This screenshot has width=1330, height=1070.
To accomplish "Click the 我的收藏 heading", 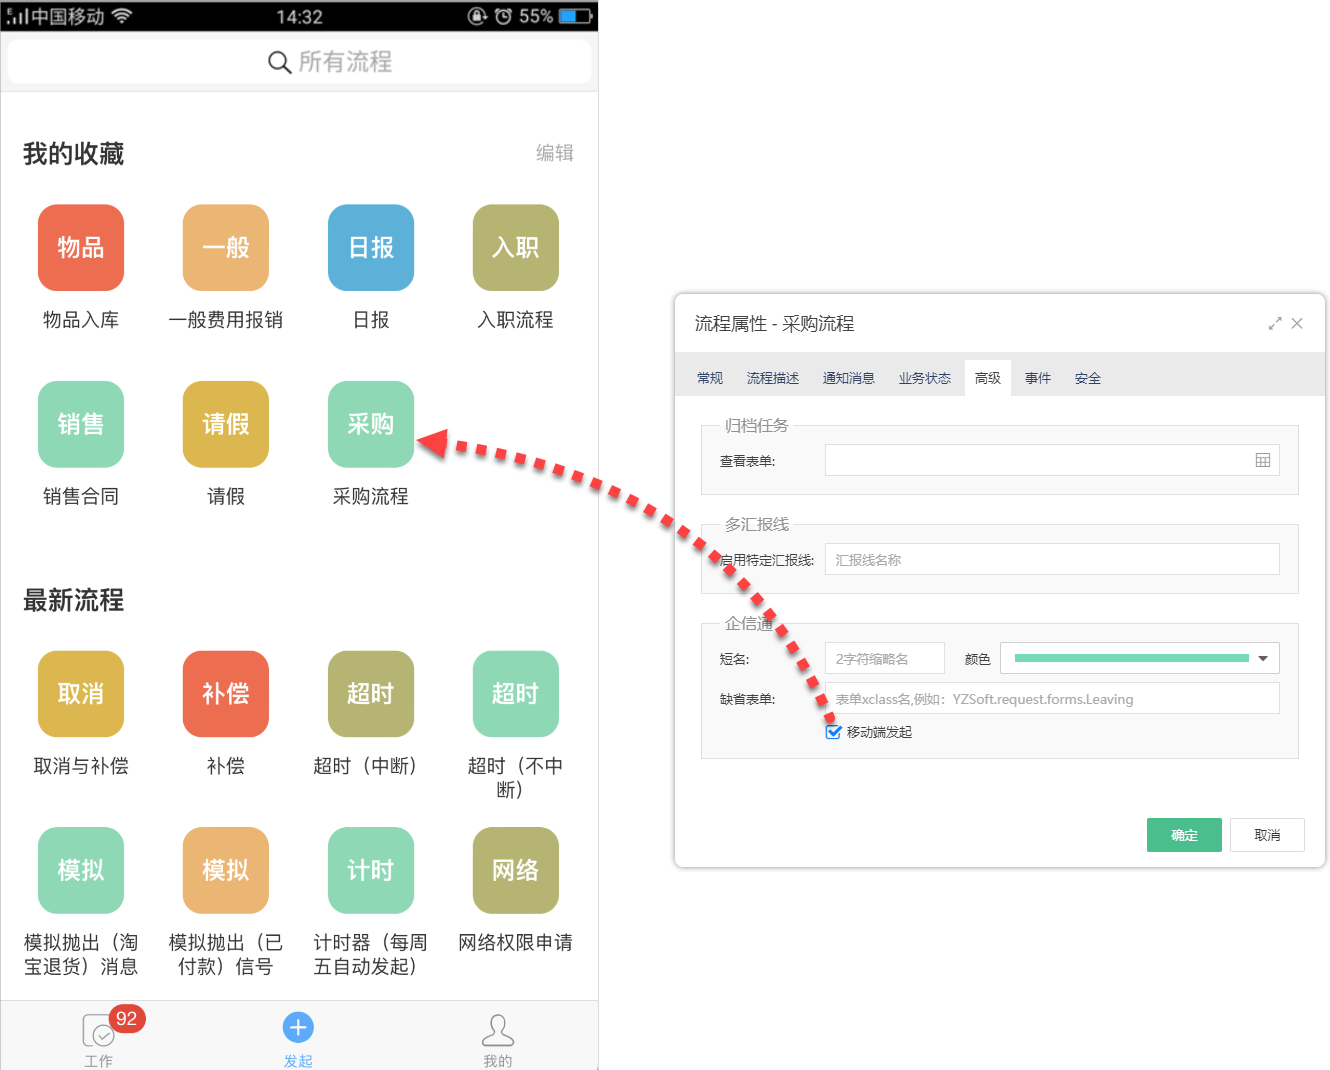I will (74, 154).
